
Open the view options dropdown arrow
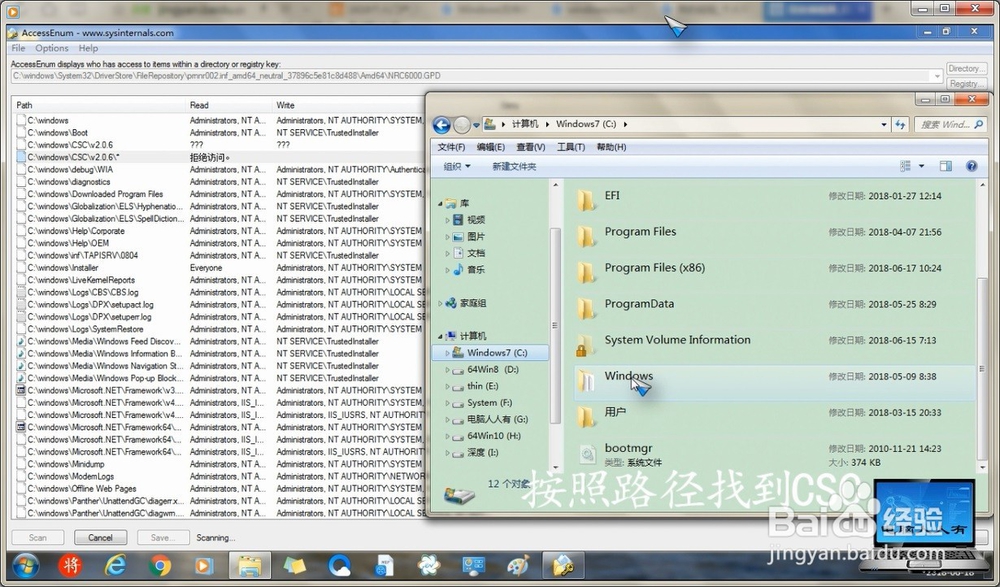pyautogui.click(x=922, y=166)
